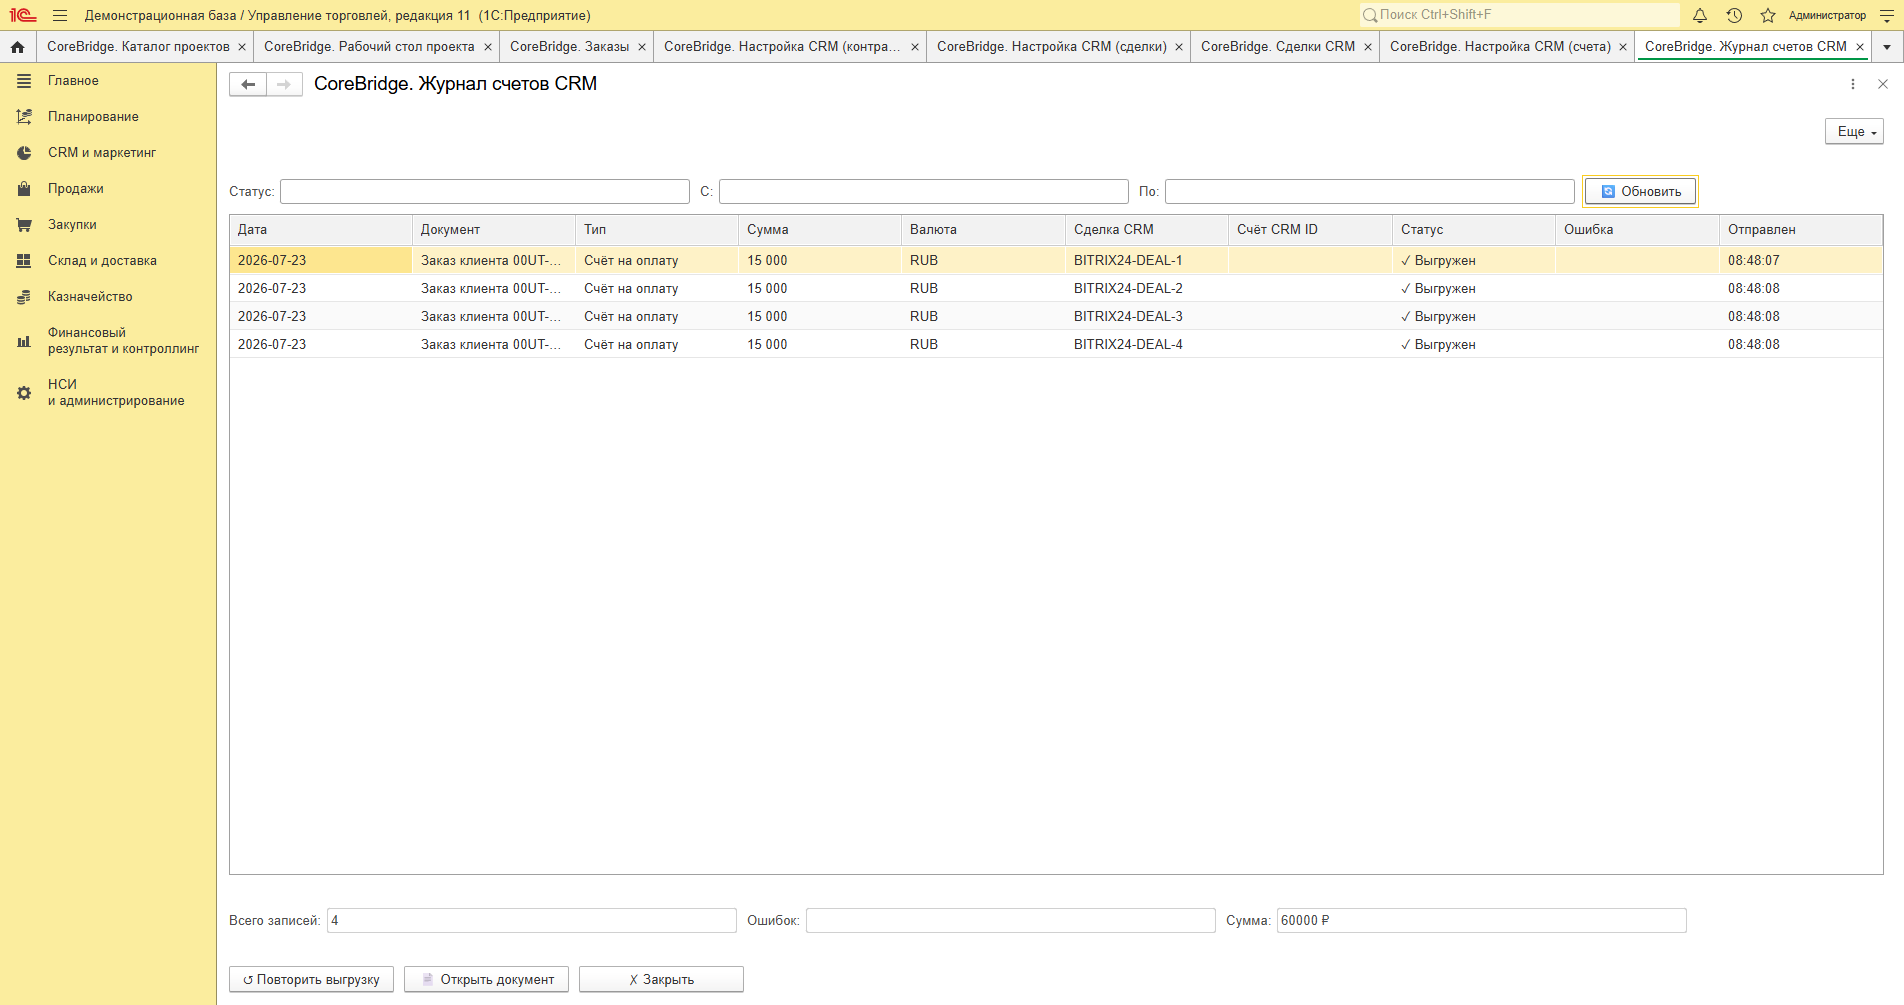Open the service settings icon beside Администратор

(x=1887, y=15)
